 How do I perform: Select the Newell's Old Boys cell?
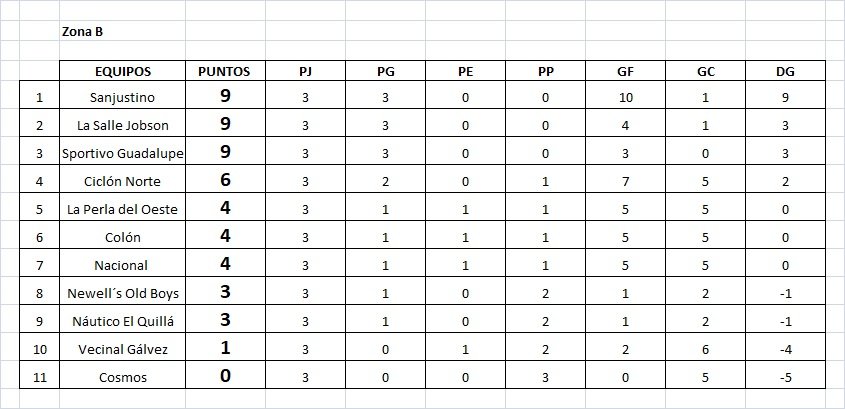[x=122, y=293]
